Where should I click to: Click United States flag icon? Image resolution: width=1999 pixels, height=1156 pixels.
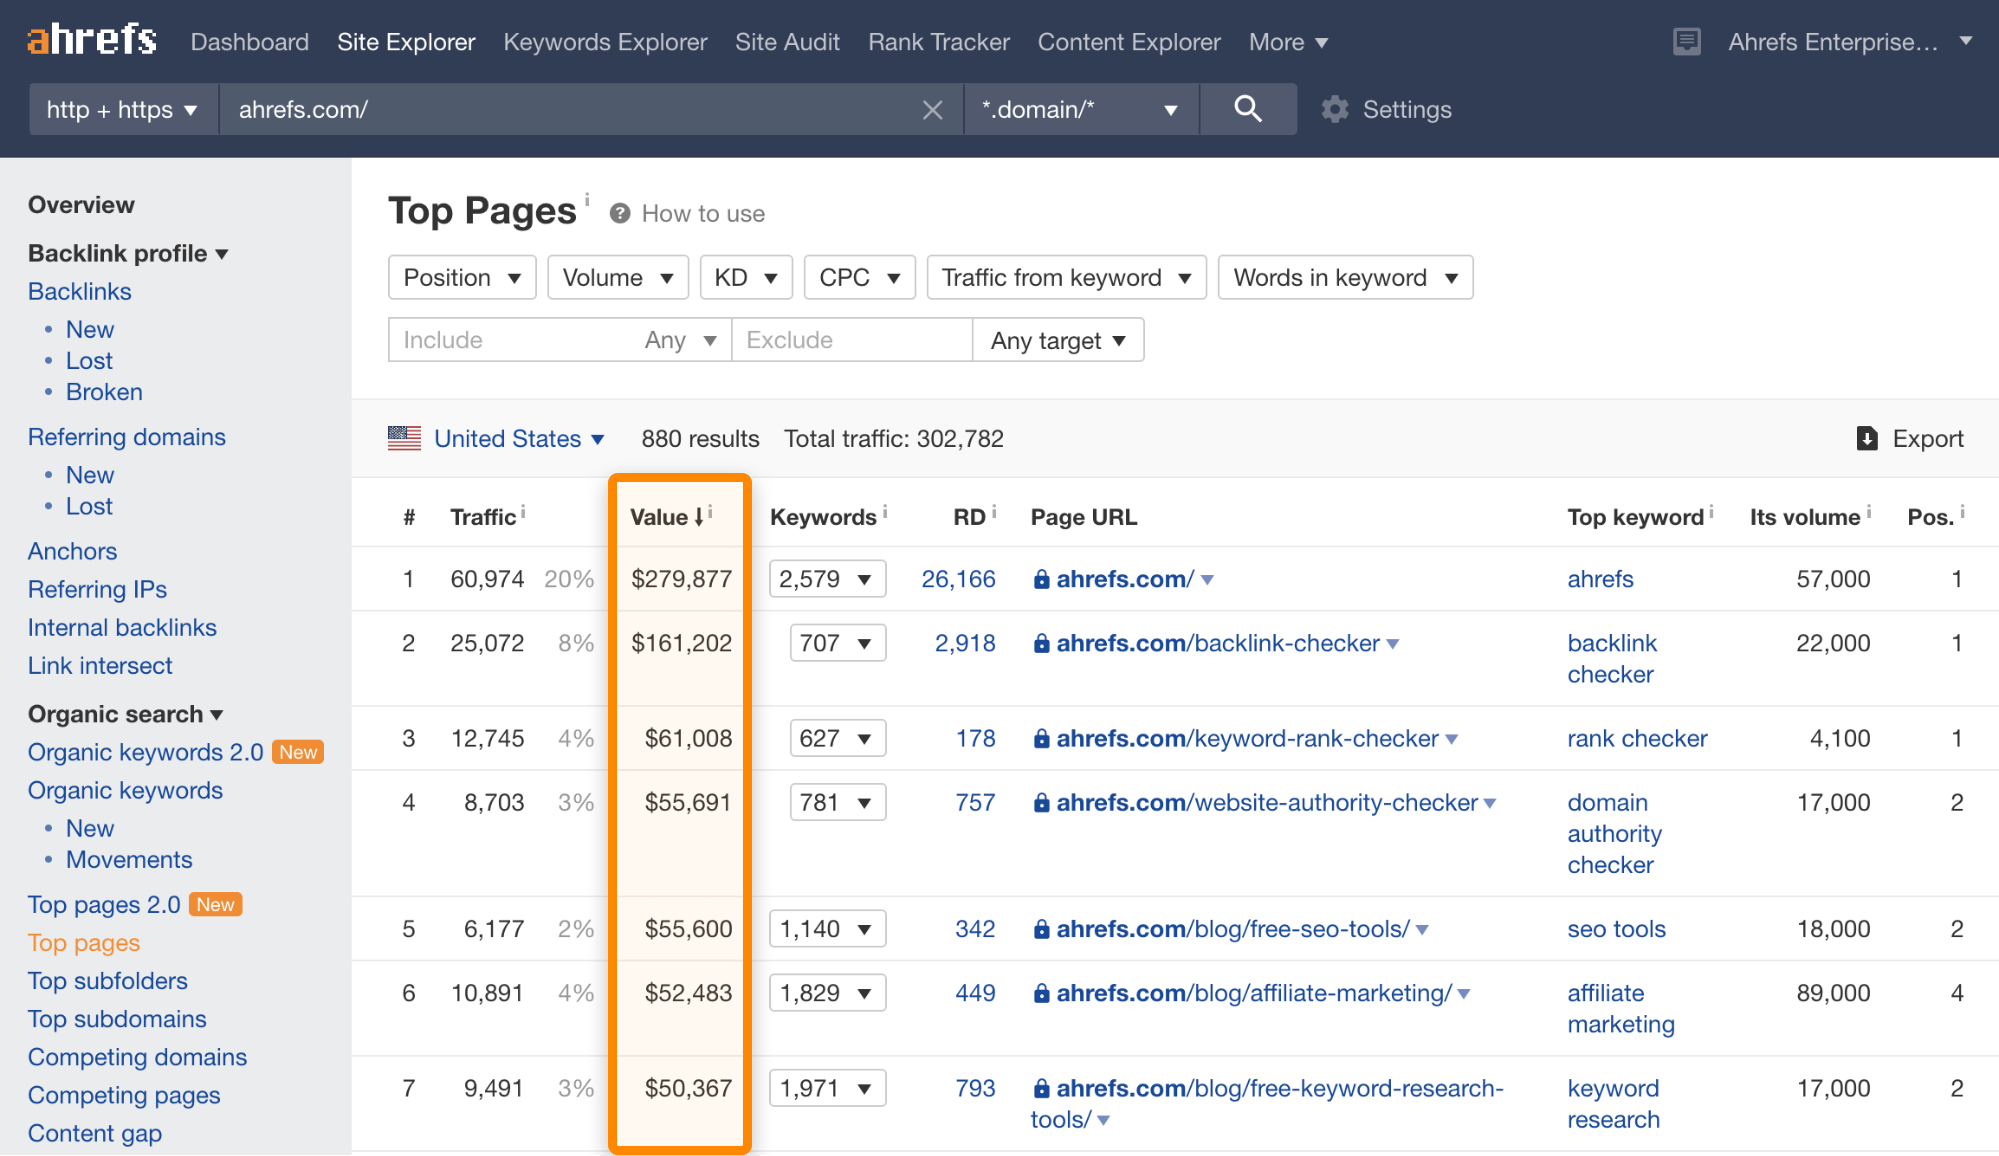pos(404,438)
